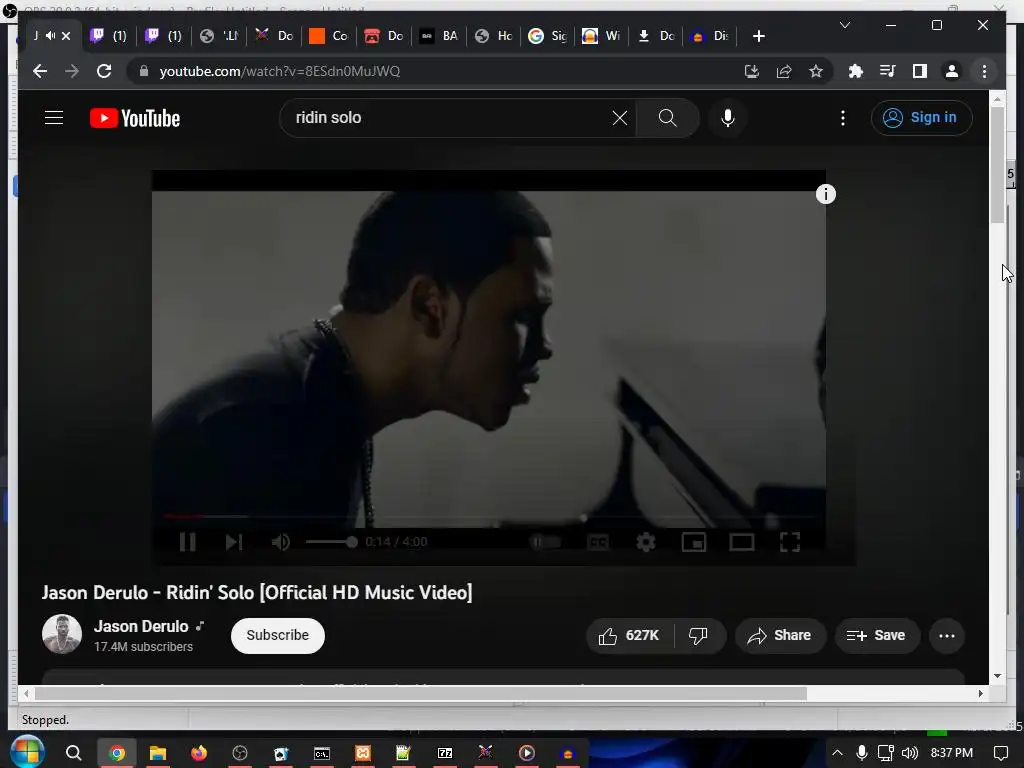Switch to the 'Dis' tab
Viewport: 1024px width, 768px height.
point(710,36)
